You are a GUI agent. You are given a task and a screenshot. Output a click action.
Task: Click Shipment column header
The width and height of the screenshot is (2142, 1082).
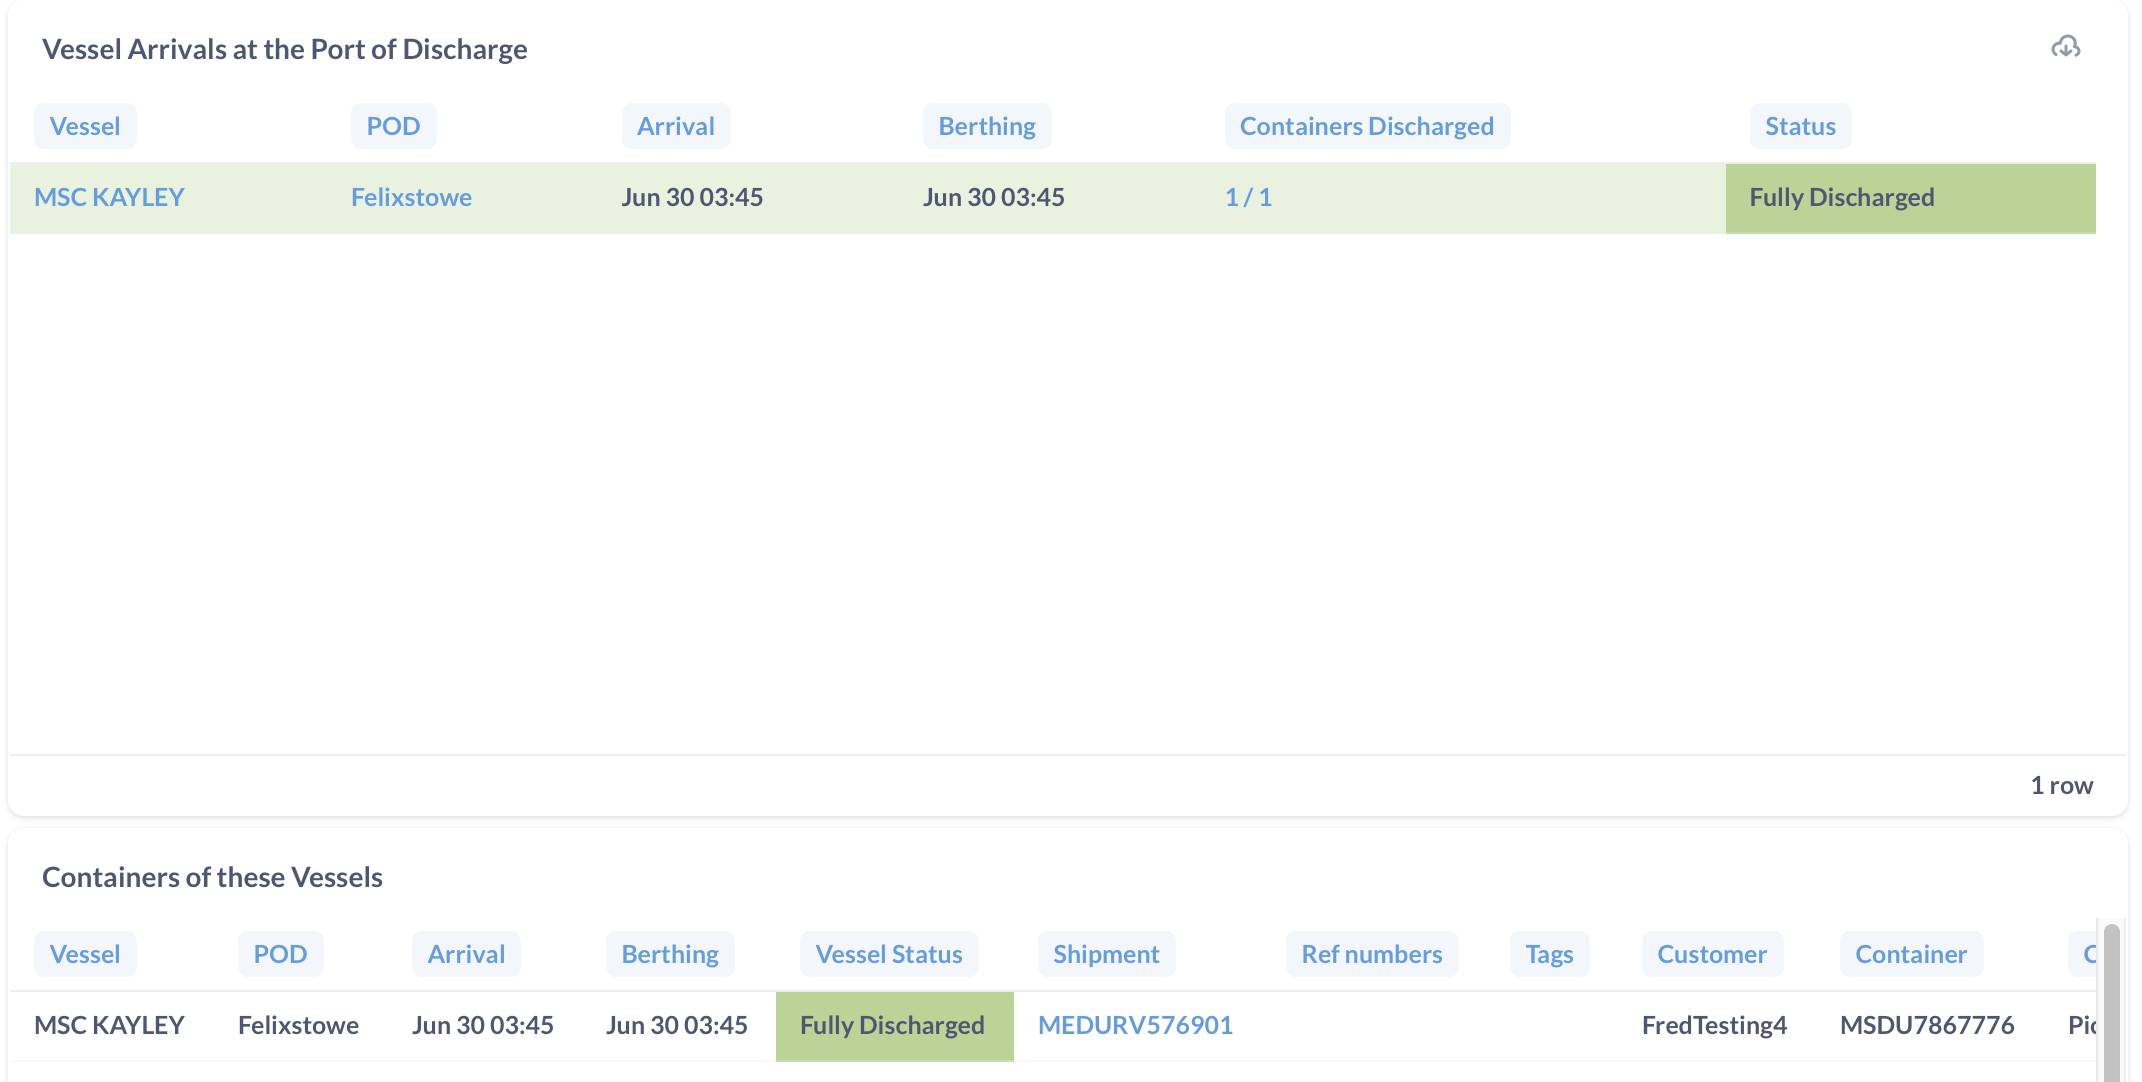click(1106, 954)
